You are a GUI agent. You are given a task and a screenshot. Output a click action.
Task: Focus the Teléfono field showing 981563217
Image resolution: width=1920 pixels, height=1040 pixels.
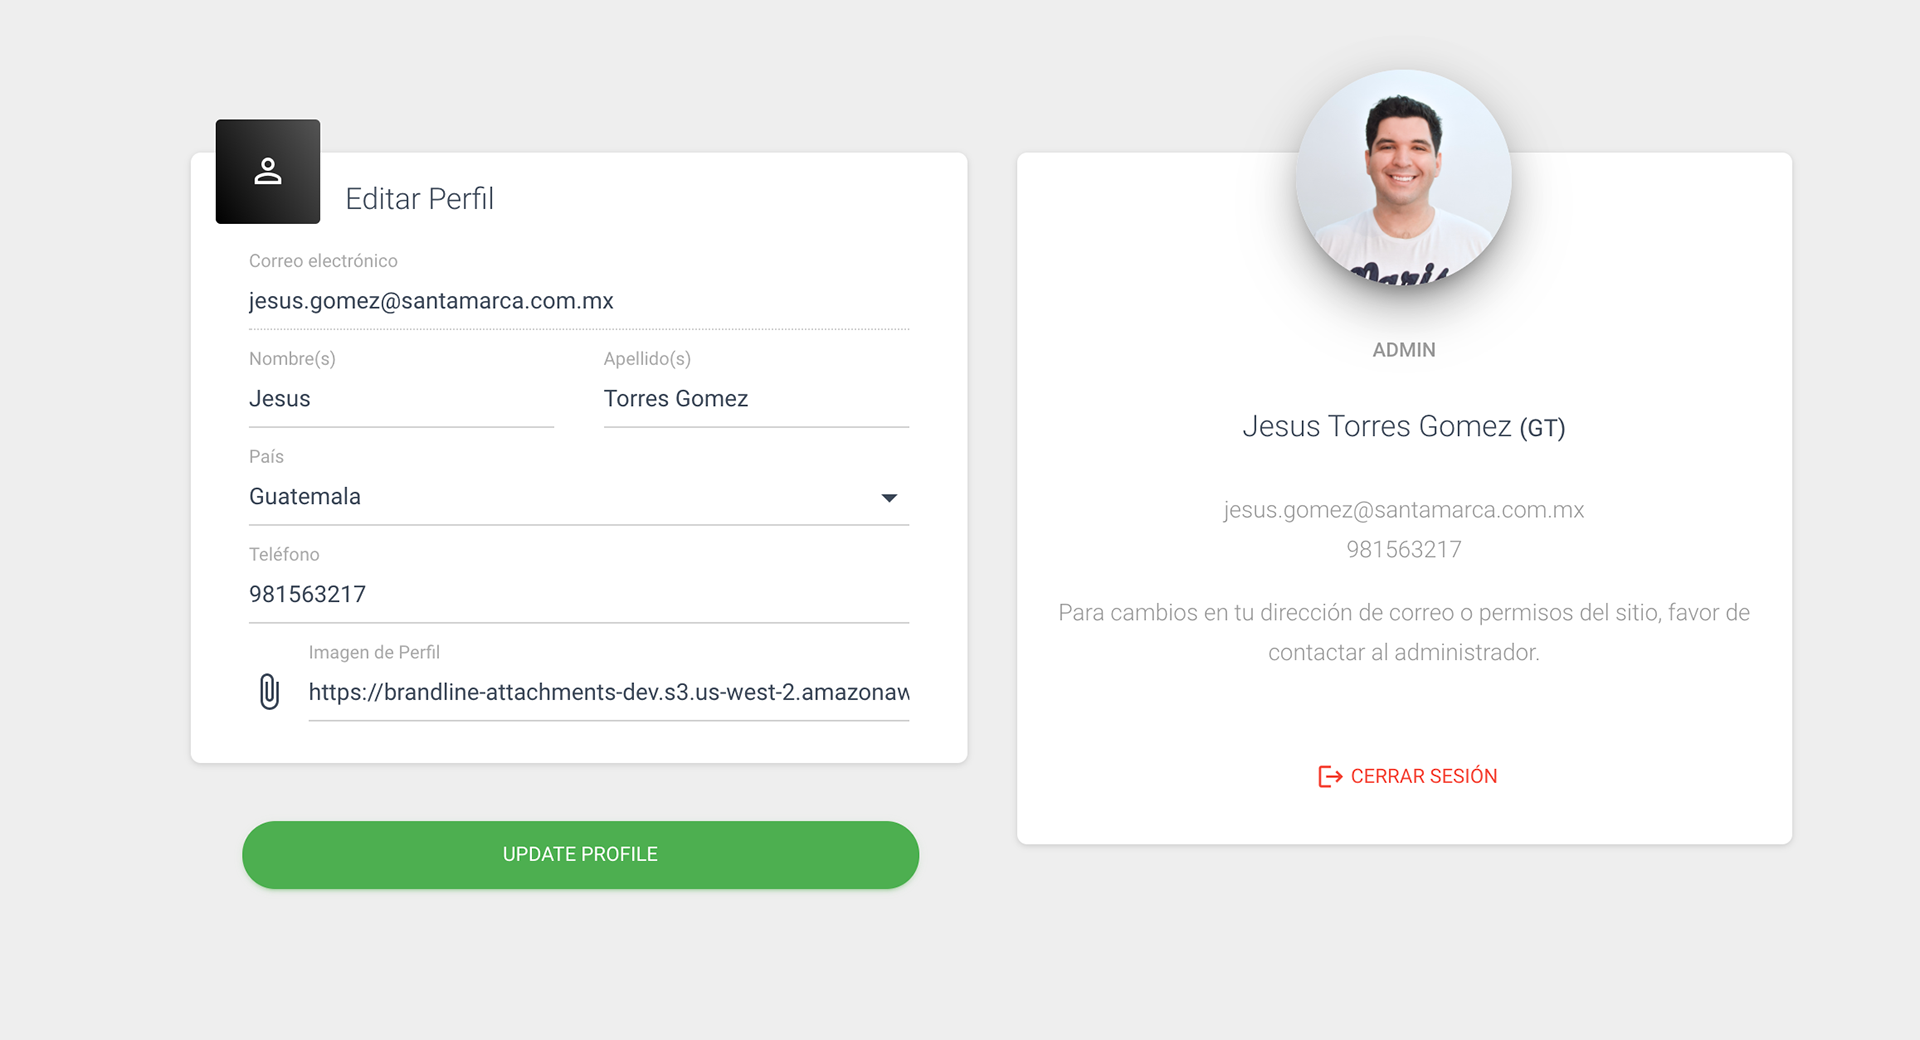[x=579, y=595]
